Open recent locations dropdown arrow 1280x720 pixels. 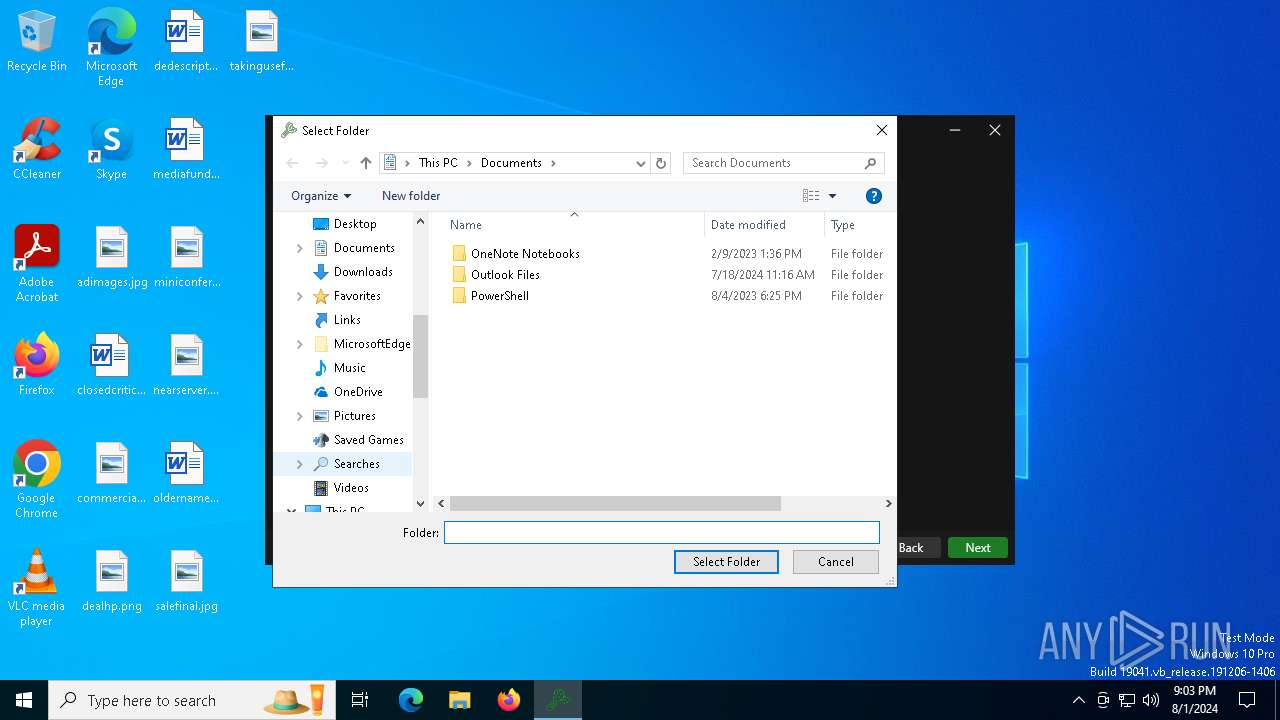(345, 163)
